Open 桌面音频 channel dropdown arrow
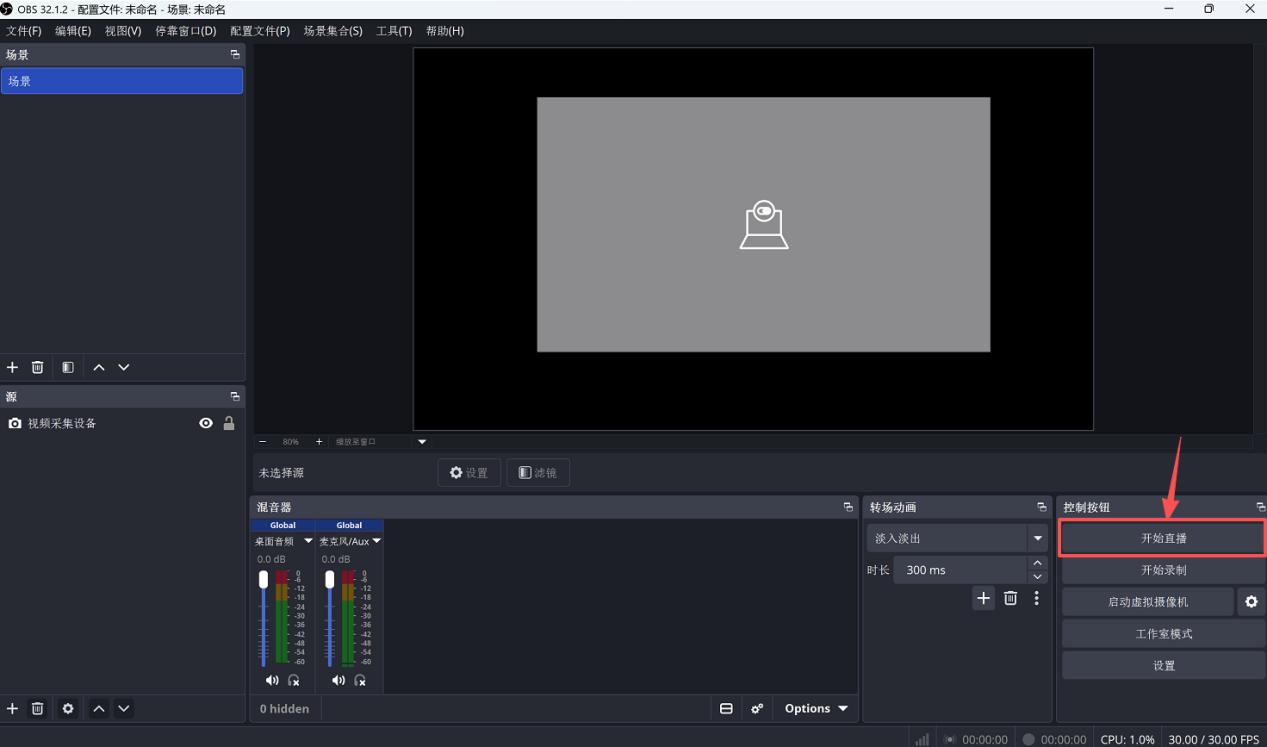 [308, 541]
